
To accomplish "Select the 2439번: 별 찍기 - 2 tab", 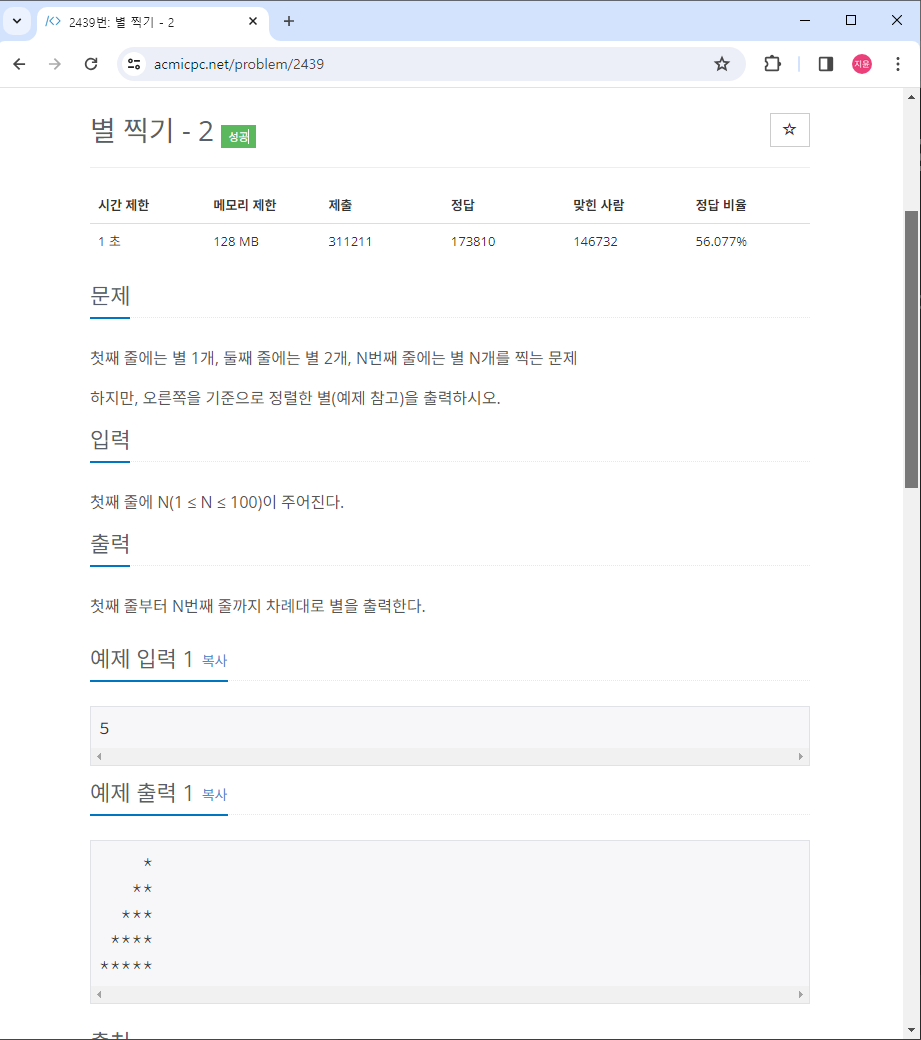I will click(x=153, y=22).
